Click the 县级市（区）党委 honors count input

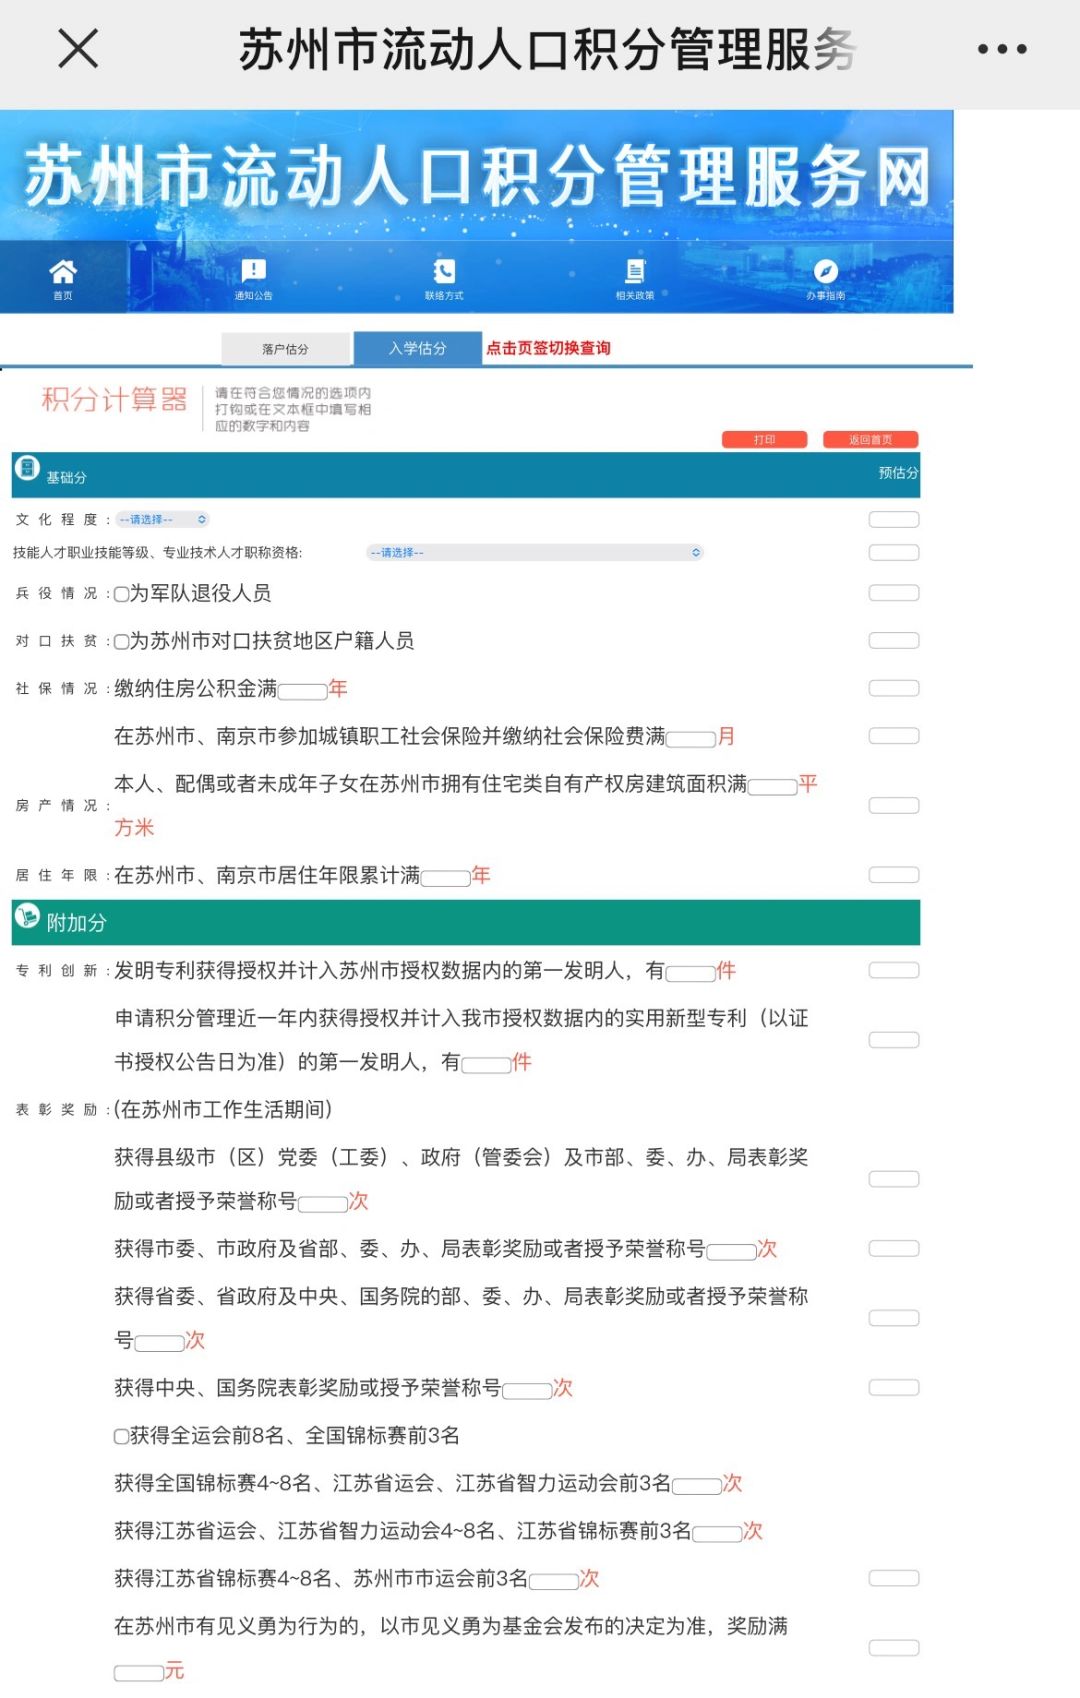(323, 1204)
